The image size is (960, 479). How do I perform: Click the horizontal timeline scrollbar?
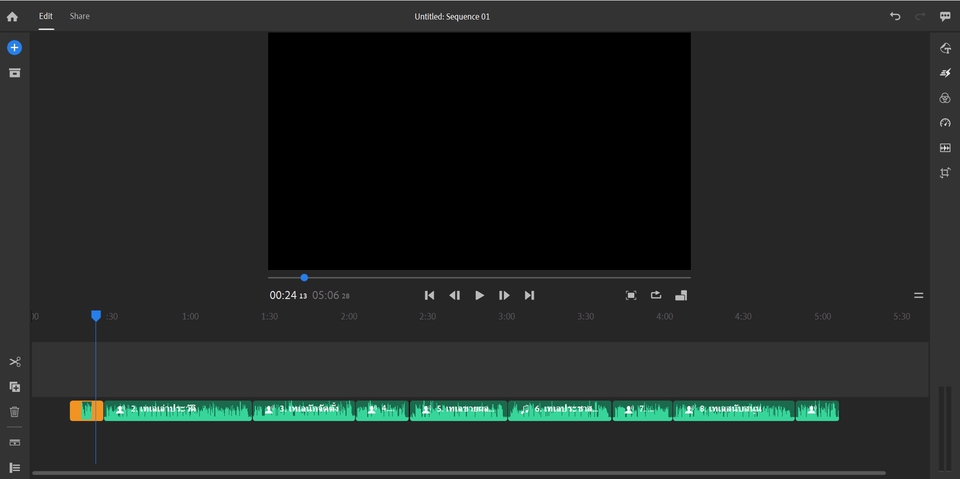[x=459, y=473]
